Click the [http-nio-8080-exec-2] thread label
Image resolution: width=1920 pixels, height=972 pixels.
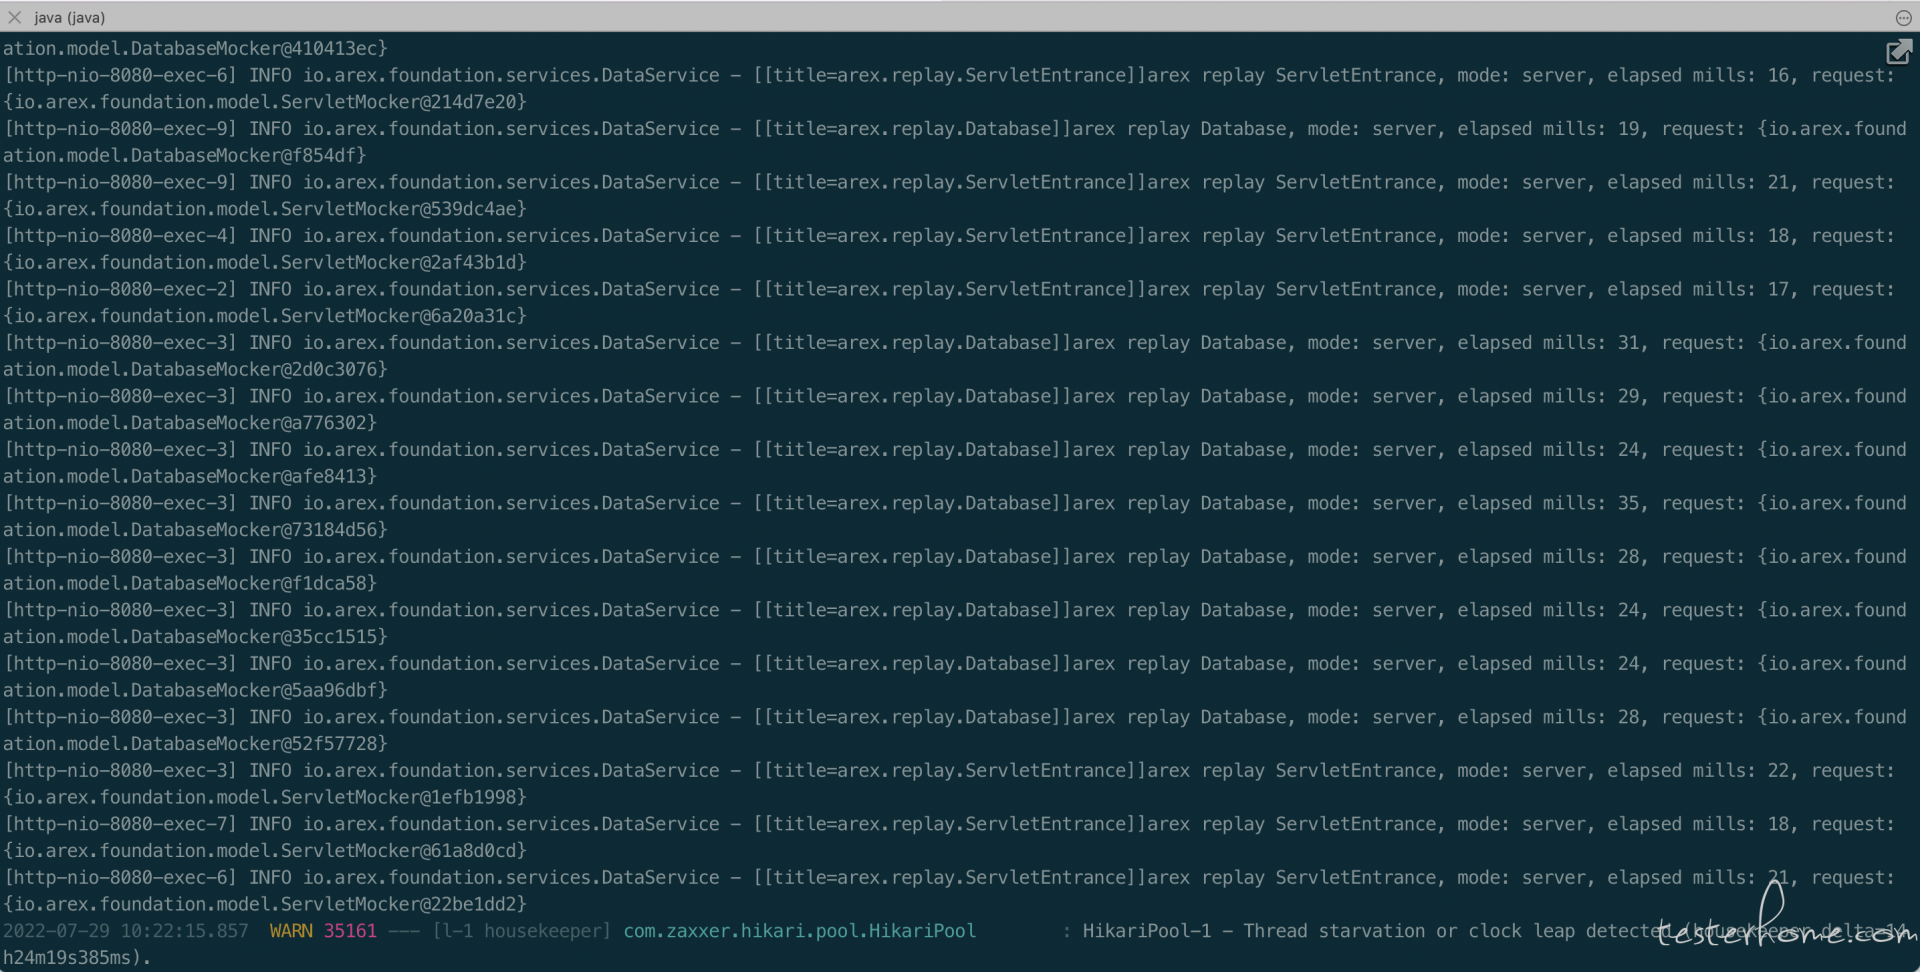tap(121, 289)
